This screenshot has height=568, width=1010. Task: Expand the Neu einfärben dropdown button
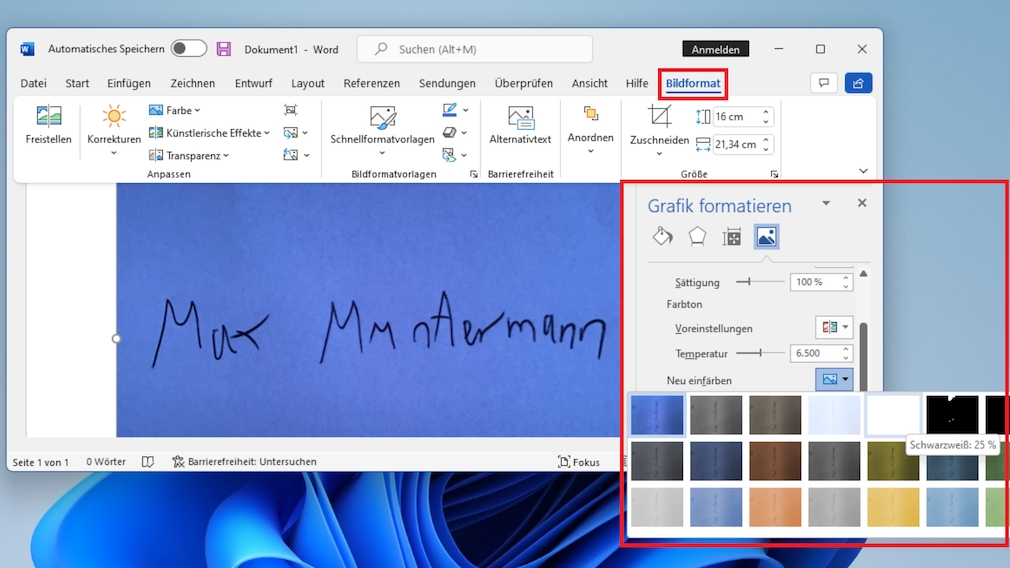[x=834, y=380]
